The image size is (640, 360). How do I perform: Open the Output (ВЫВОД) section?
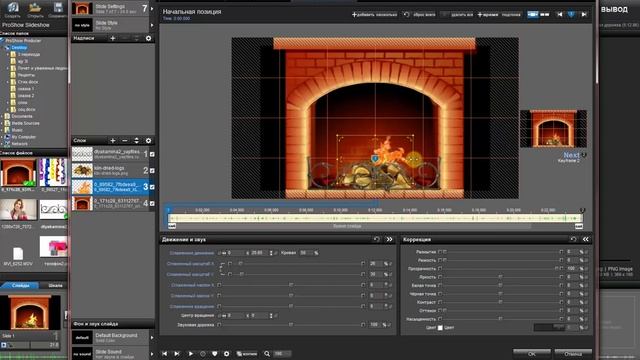(x=614, y=9)
